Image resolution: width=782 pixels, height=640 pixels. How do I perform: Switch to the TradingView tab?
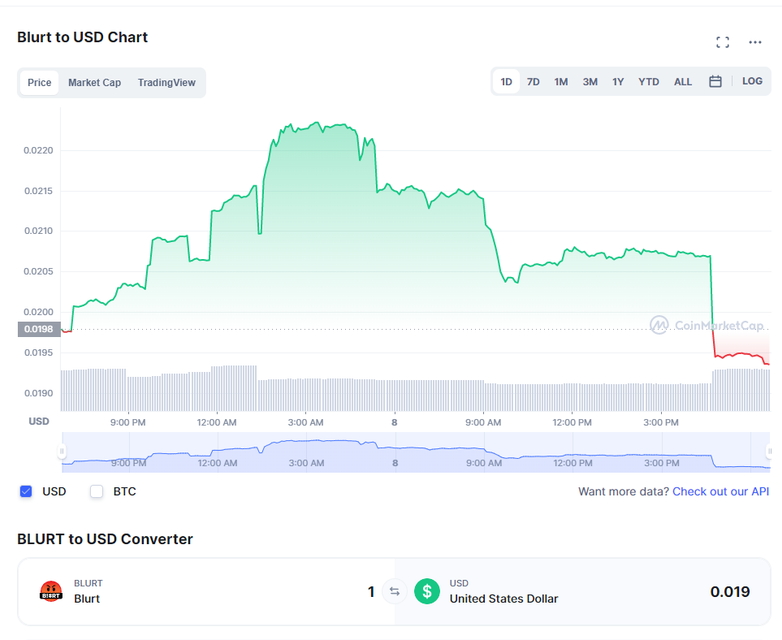tap(167, 83)
